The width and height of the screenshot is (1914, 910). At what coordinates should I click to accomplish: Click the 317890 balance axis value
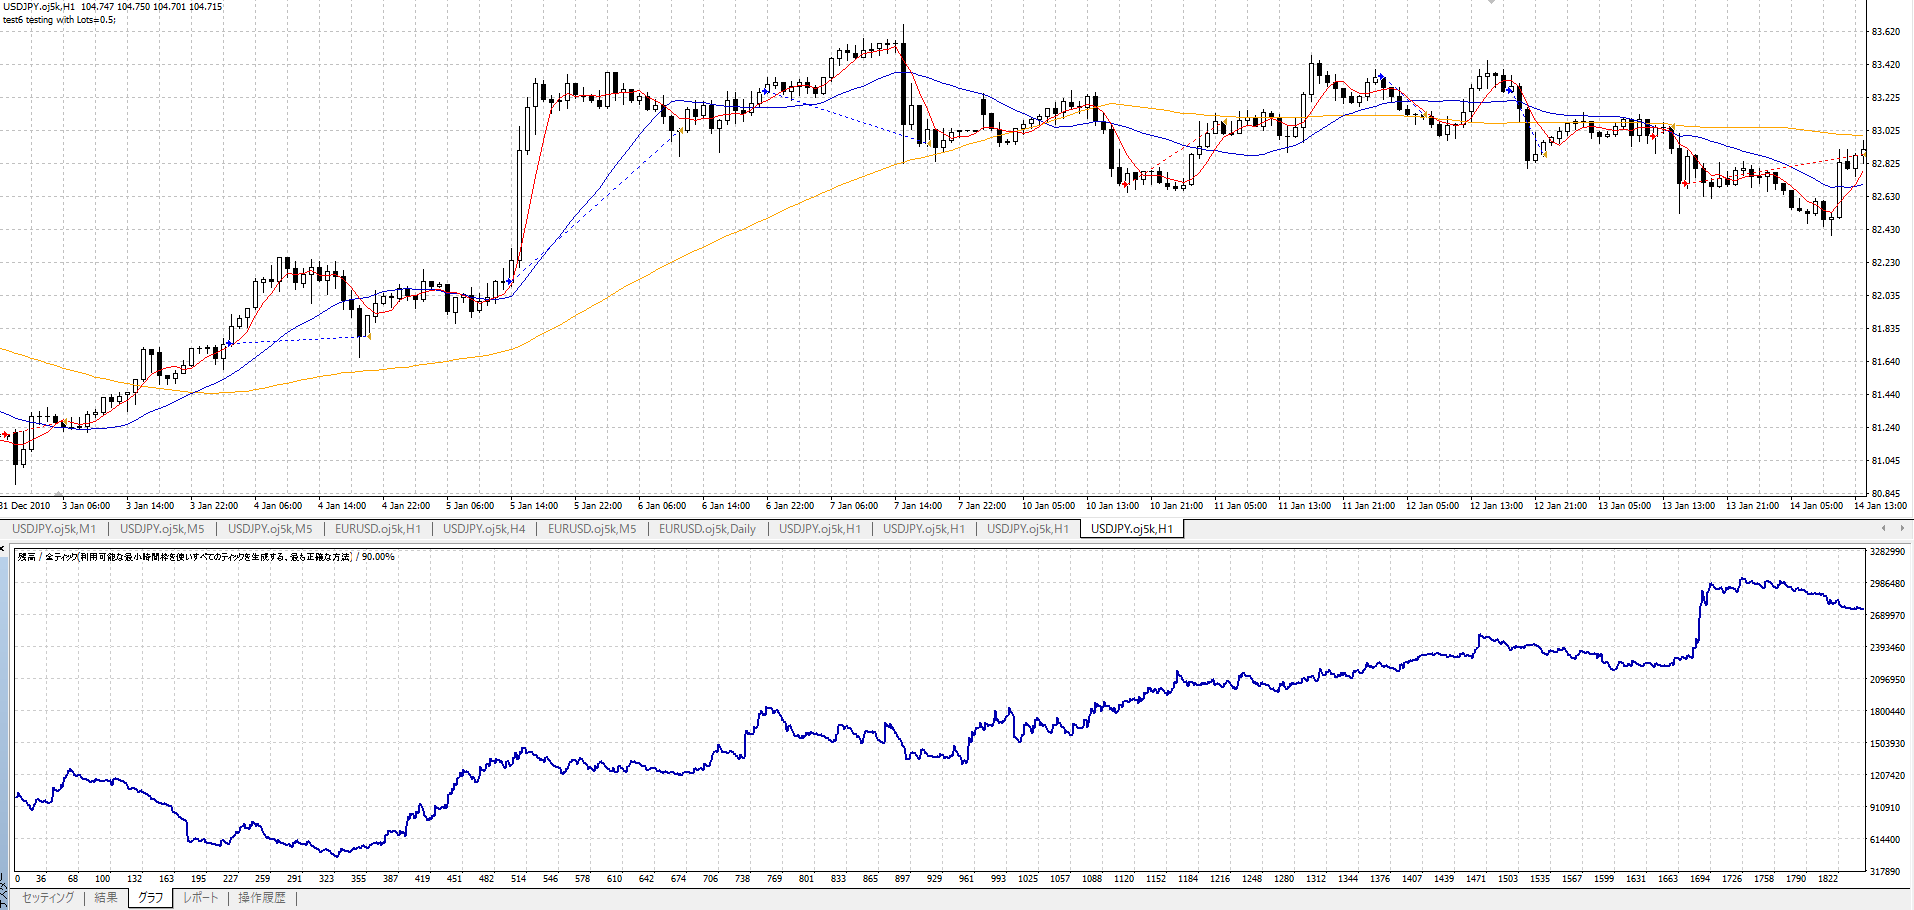[1887, 872]
